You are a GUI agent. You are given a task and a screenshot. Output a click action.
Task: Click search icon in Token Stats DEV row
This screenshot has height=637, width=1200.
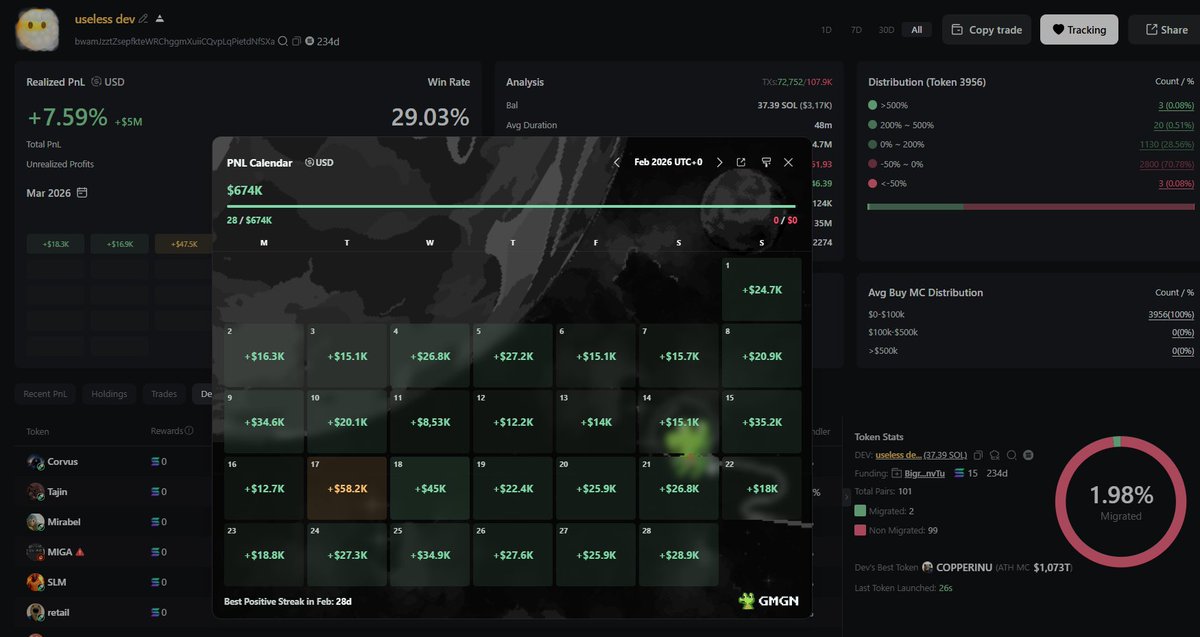1012,455
